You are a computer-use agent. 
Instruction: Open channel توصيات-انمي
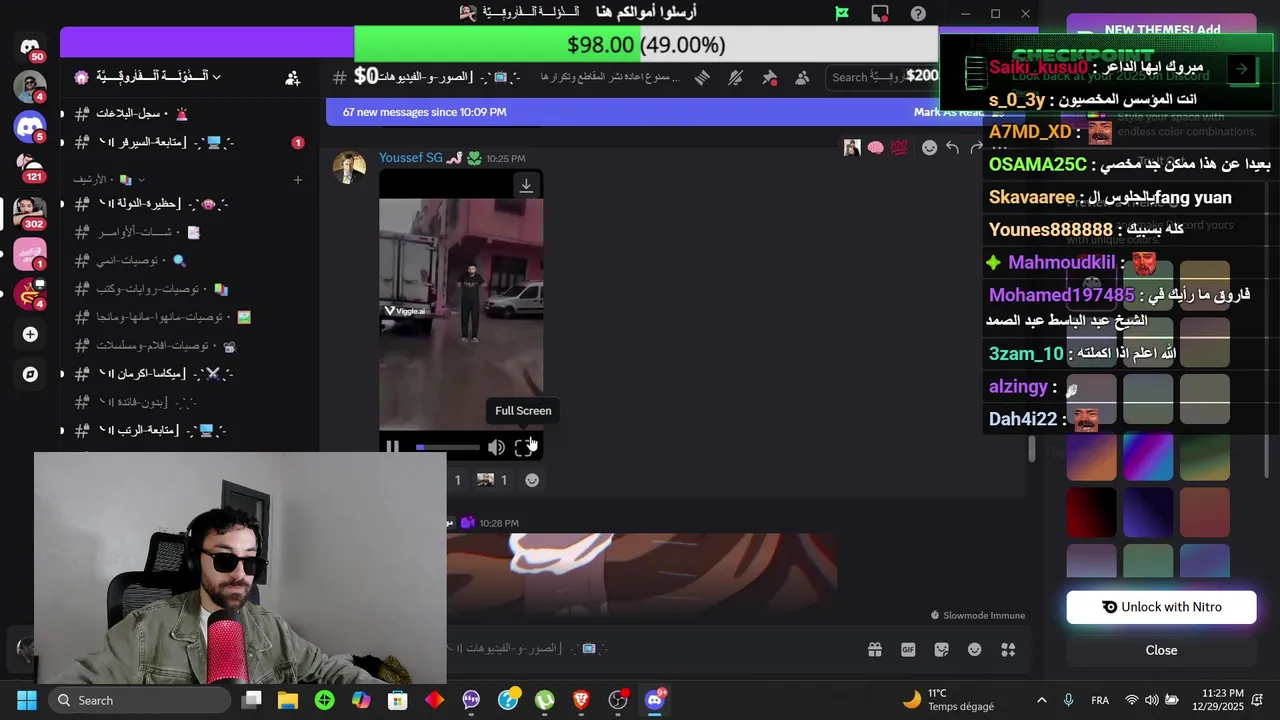(x=188, y=260)
